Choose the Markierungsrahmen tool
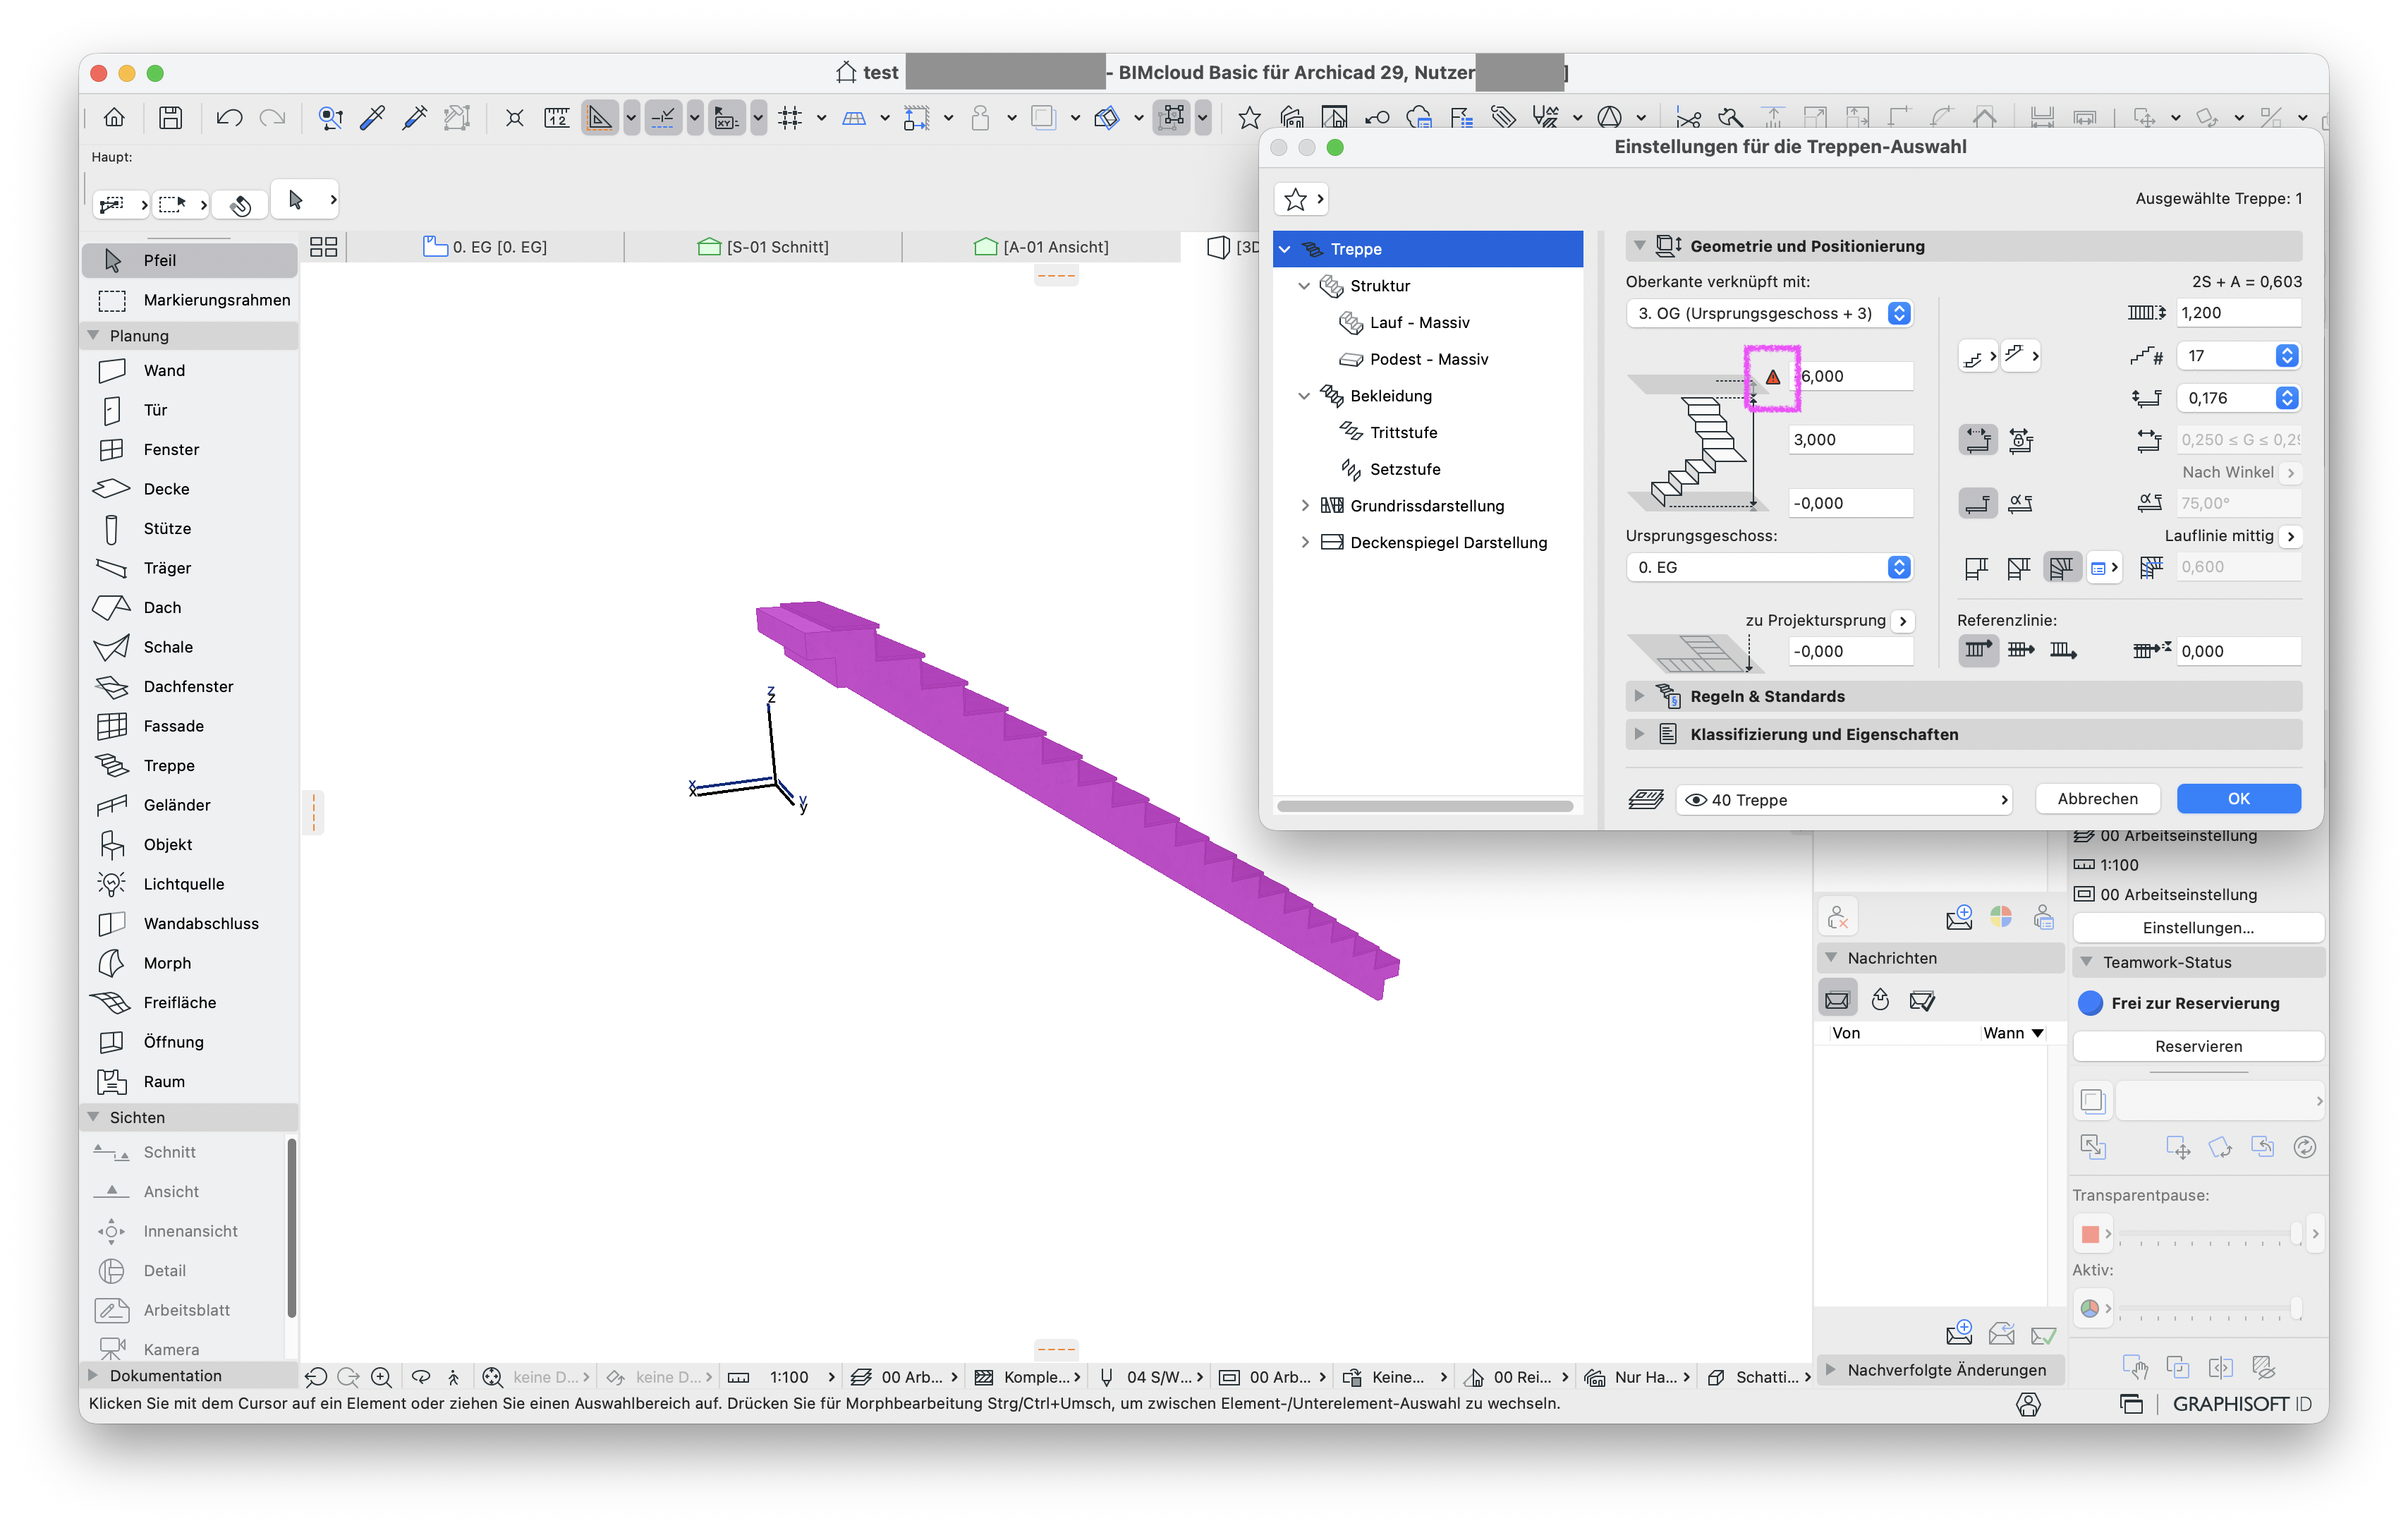The height and width of the screenshot is (1528, 2408). (190, 300)
